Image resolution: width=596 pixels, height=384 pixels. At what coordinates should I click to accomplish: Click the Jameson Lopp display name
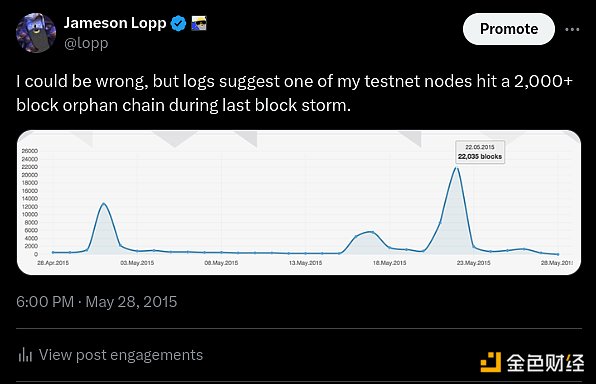pyautogui.click(x=115, y=23)
